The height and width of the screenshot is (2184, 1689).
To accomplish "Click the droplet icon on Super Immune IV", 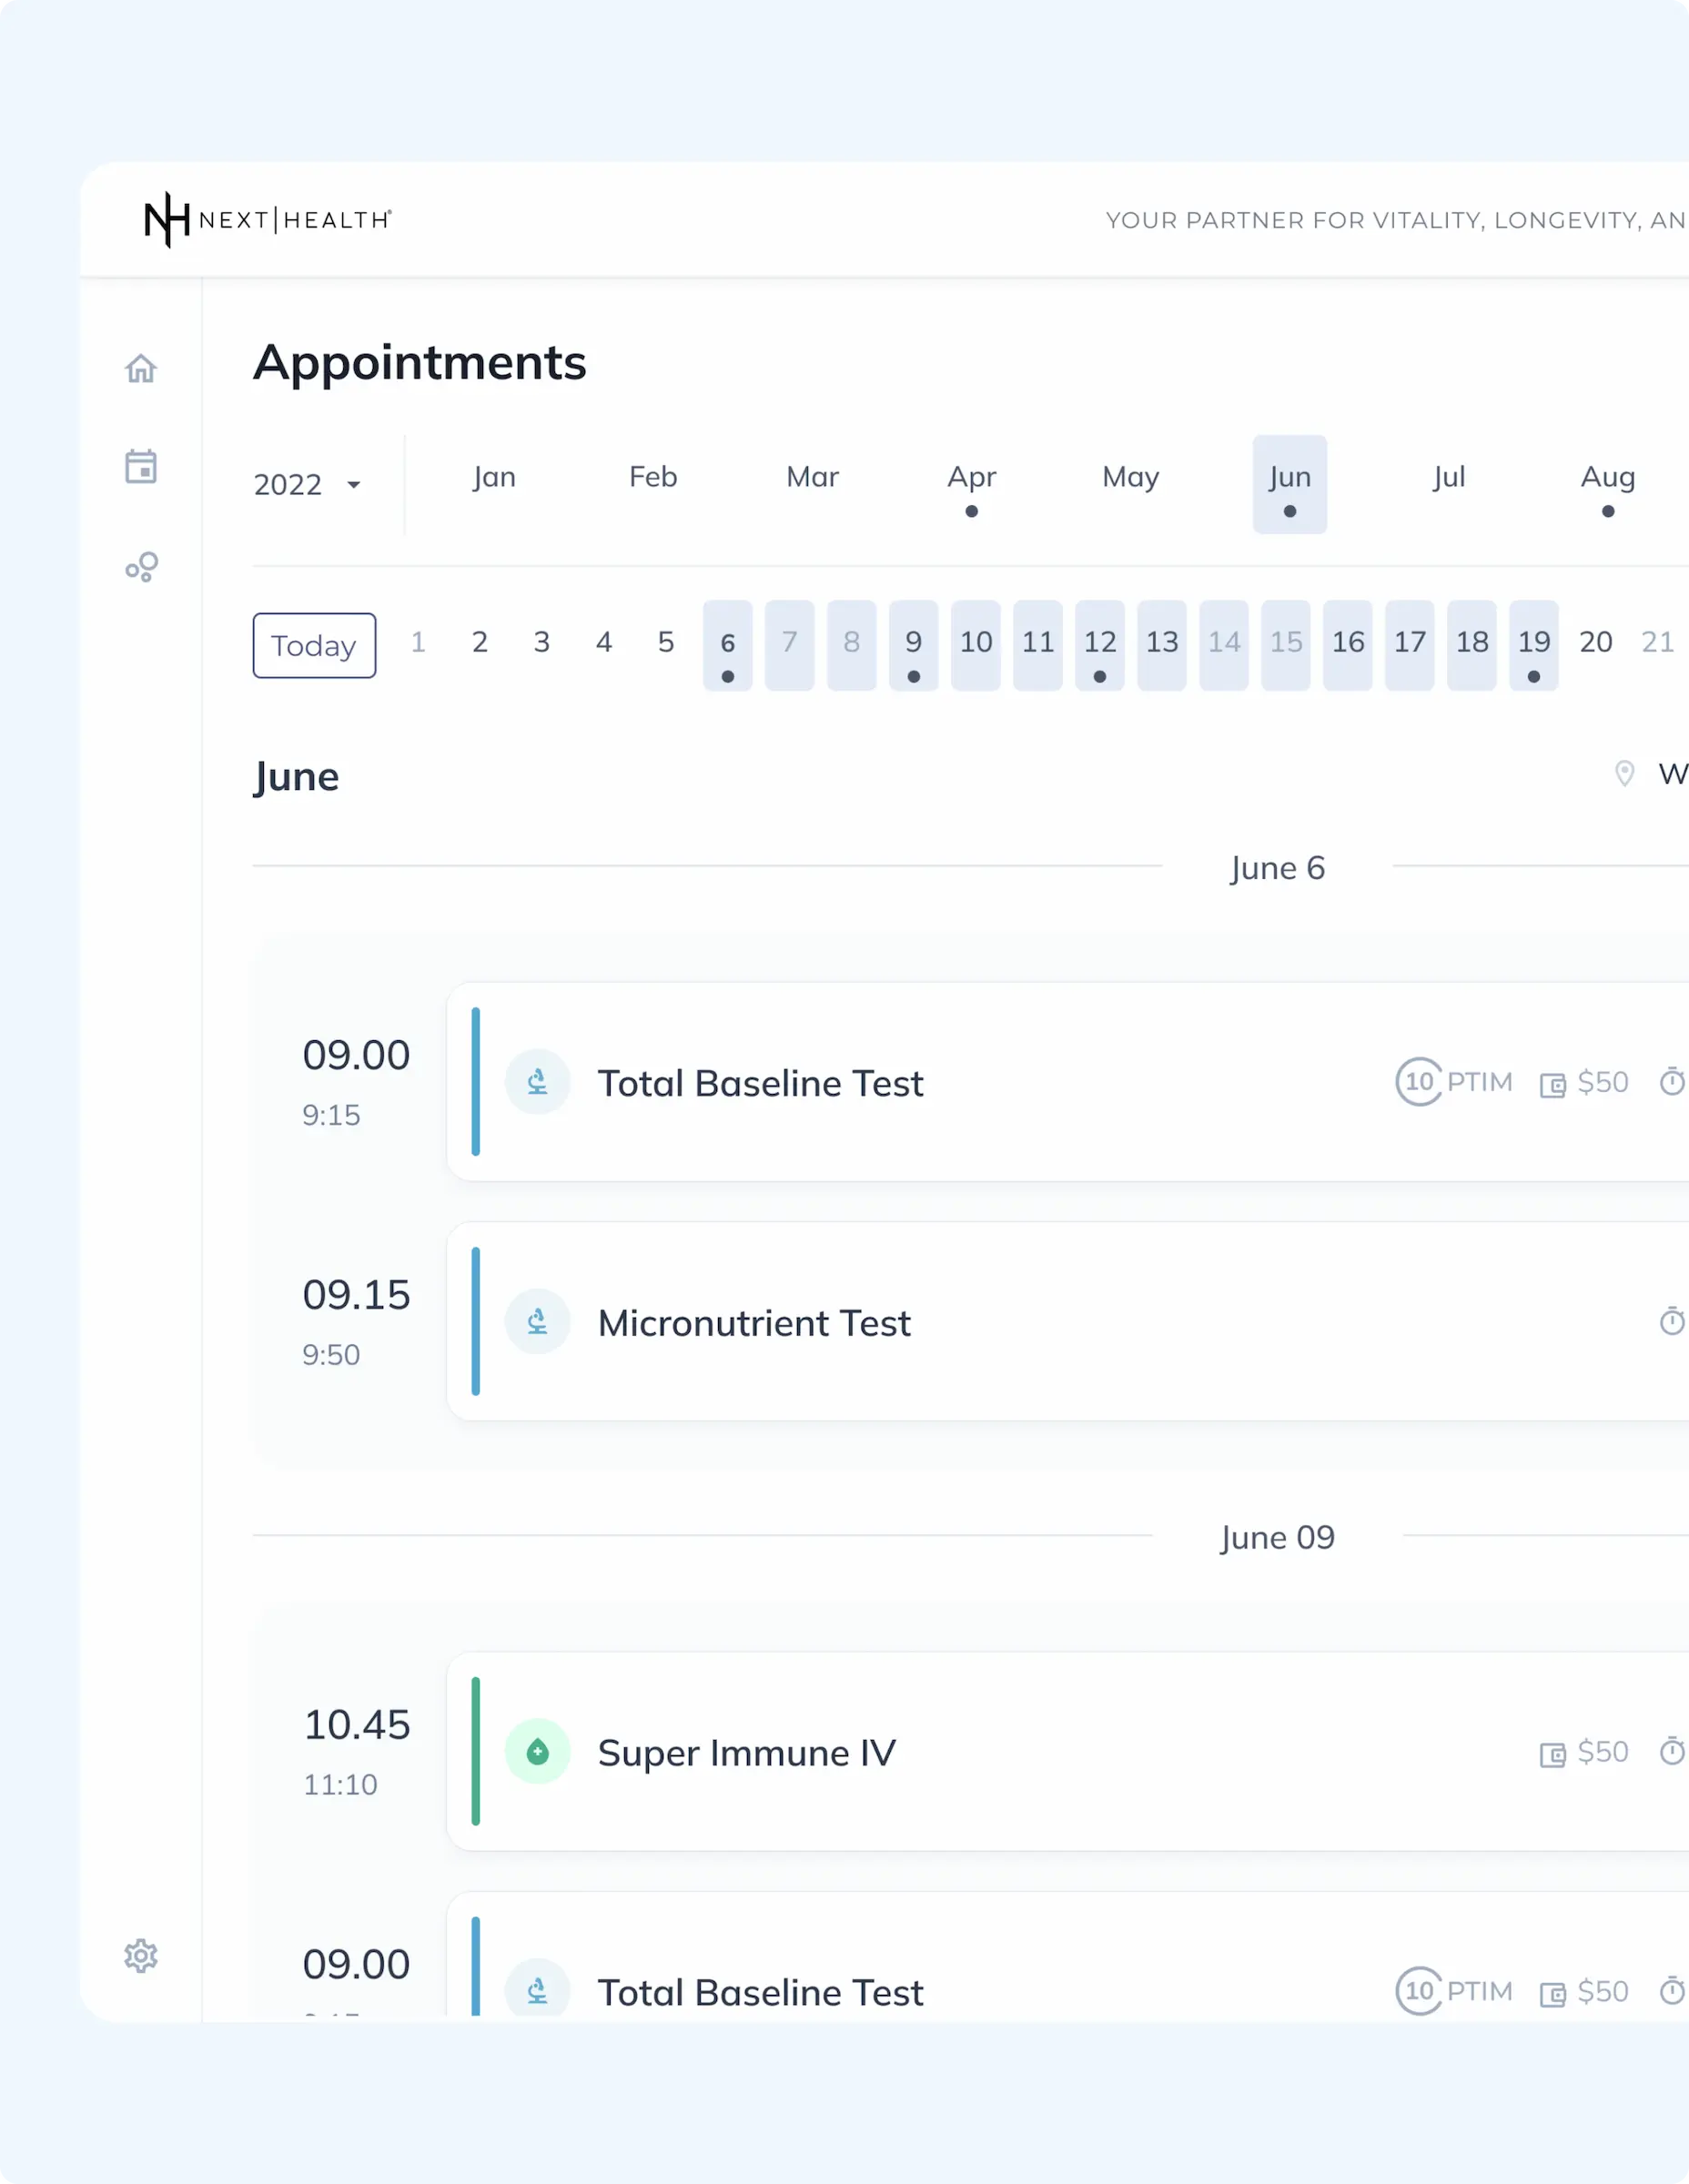I will (x=538, y=1752).
